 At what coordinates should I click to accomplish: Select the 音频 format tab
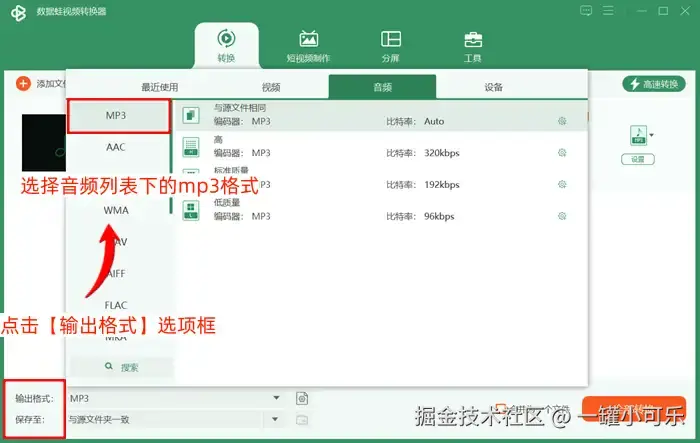pyautogui.click(x=383, y=87)
